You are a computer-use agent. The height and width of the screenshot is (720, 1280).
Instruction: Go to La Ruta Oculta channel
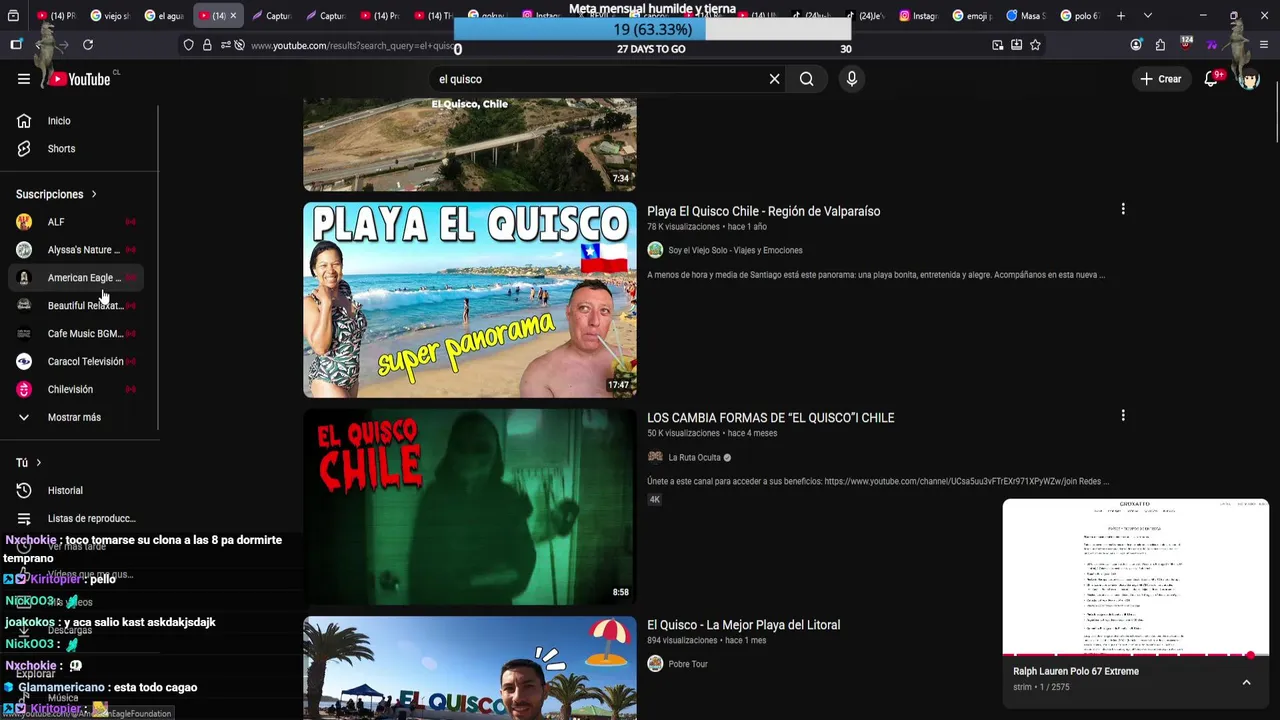point(694,458)
